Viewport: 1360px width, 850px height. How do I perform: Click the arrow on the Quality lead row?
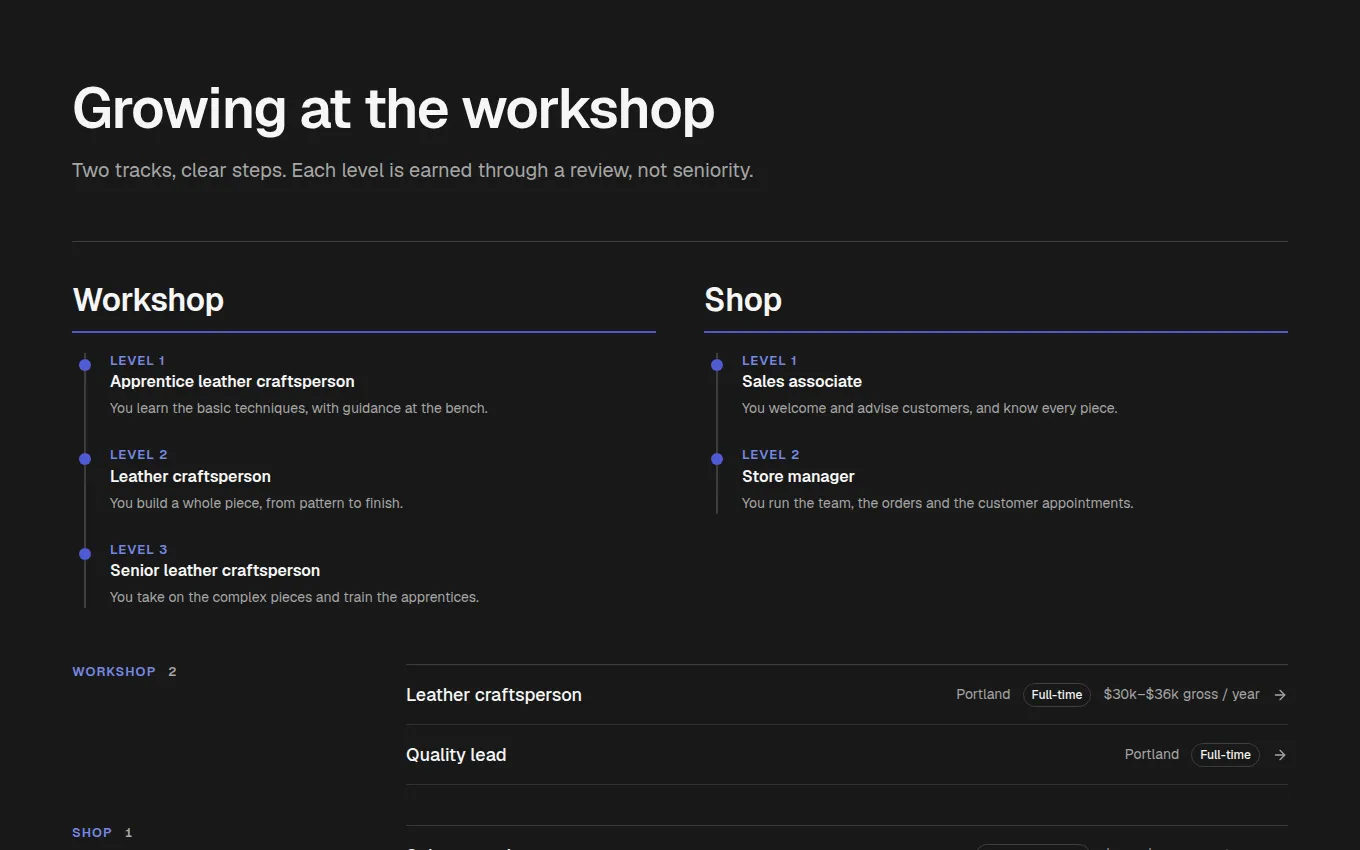(x=1280, y=755)
